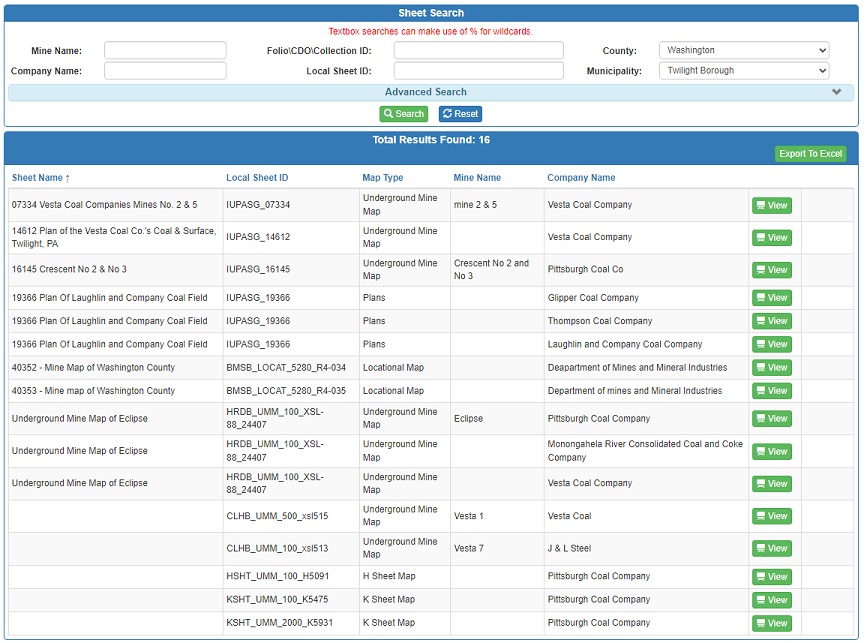This screenshot has width=867, height=643.
Task: View the KSHT_UMM_2000_K5931 sheet
Action: point(772,624)
